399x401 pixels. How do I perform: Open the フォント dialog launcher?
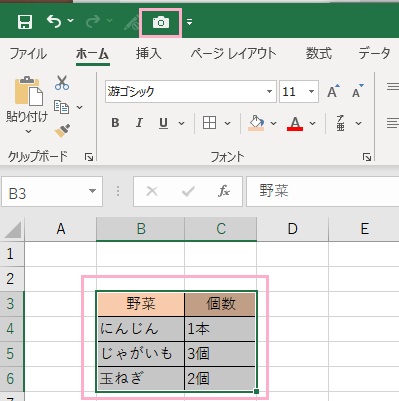pyautogui.click(x=367, y=157)
